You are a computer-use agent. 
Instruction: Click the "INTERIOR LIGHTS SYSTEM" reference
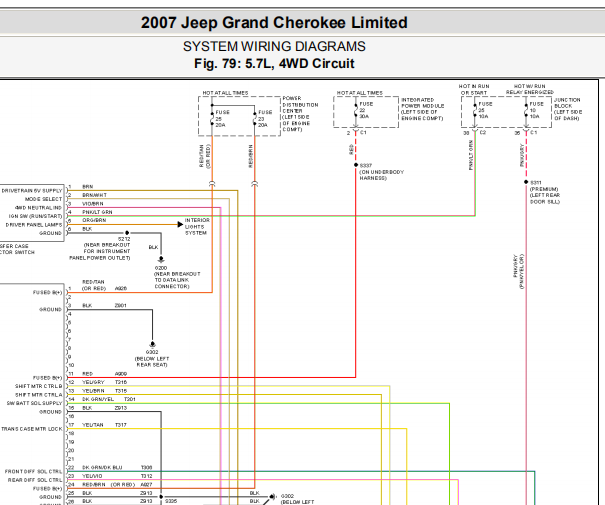(197, 226)
